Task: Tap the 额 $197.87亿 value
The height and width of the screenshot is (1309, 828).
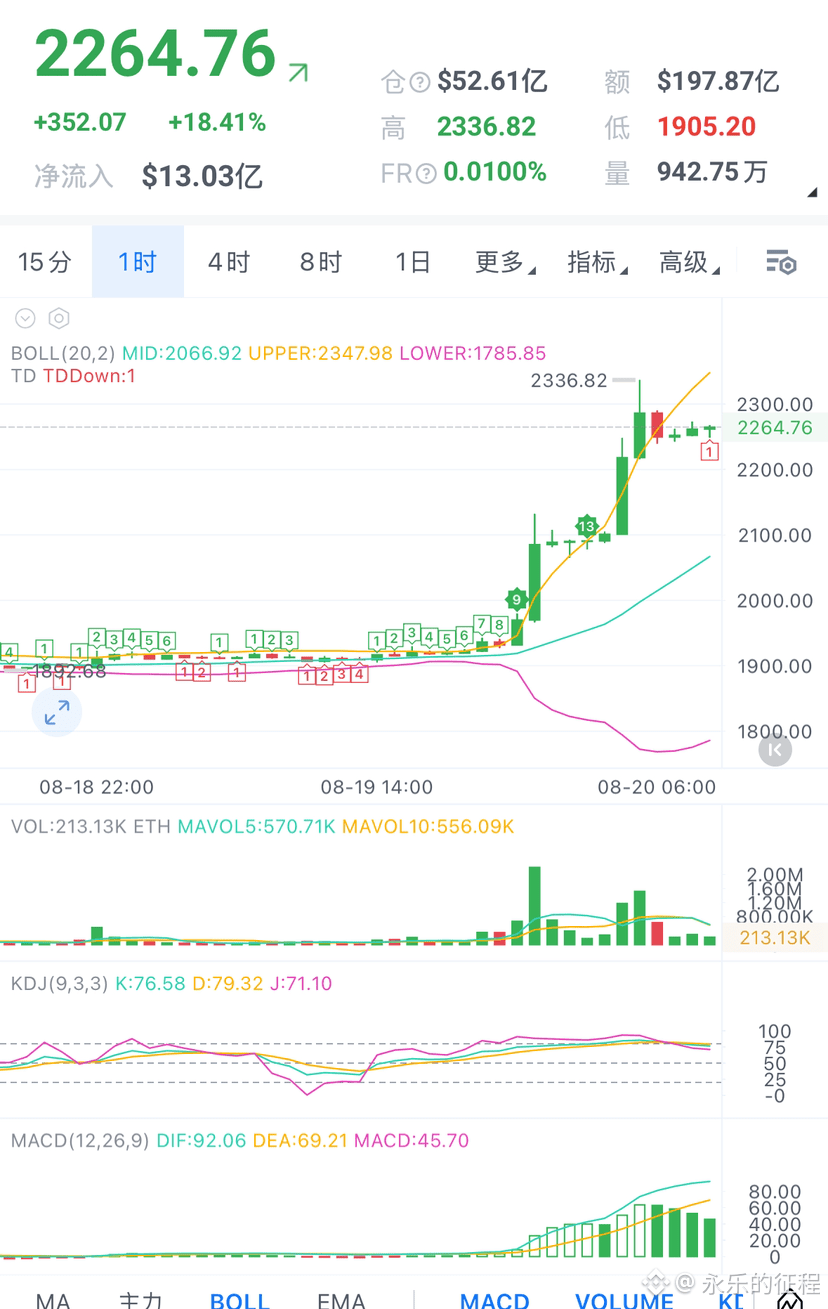Action: point(718,81)
